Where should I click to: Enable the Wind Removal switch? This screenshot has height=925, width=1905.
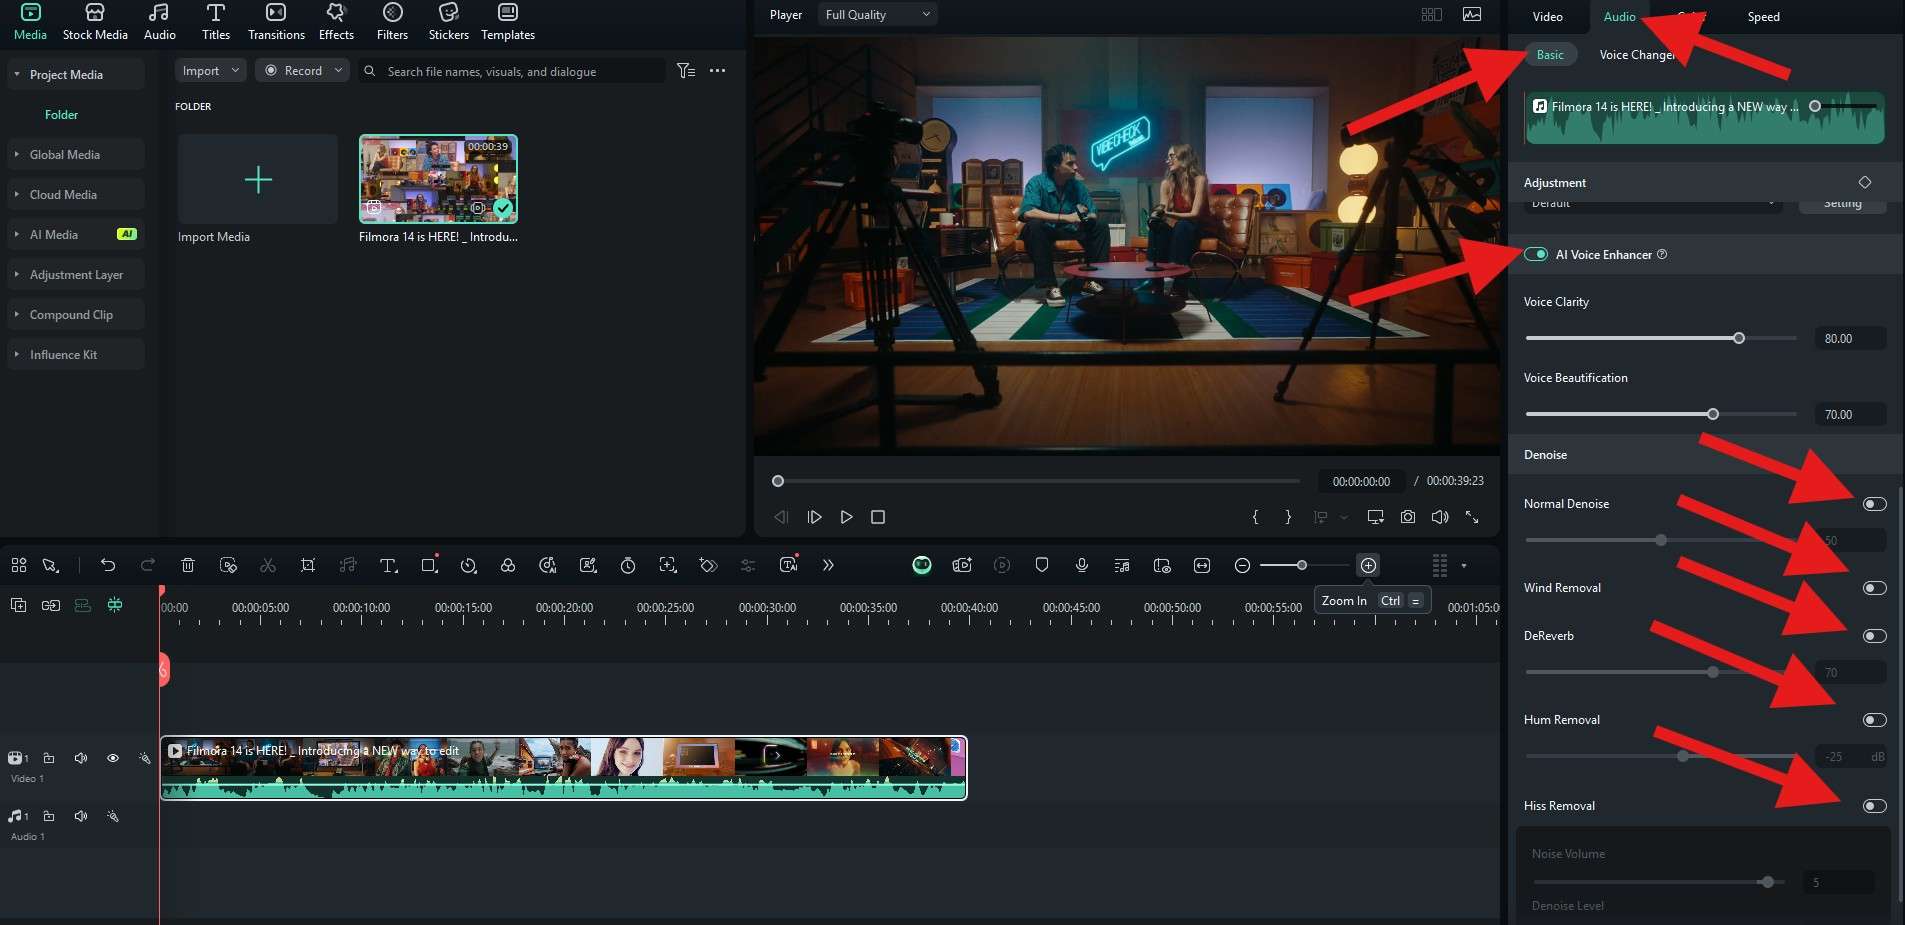[1875, 588]
